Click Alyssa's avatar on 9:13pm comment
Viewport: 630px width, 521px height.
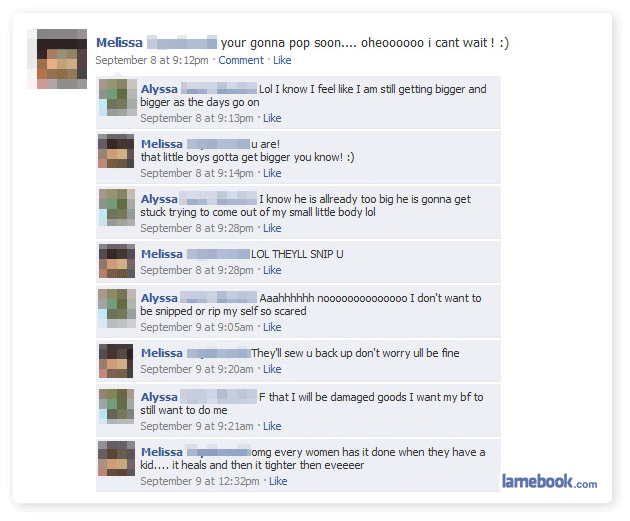click(118, 98)
